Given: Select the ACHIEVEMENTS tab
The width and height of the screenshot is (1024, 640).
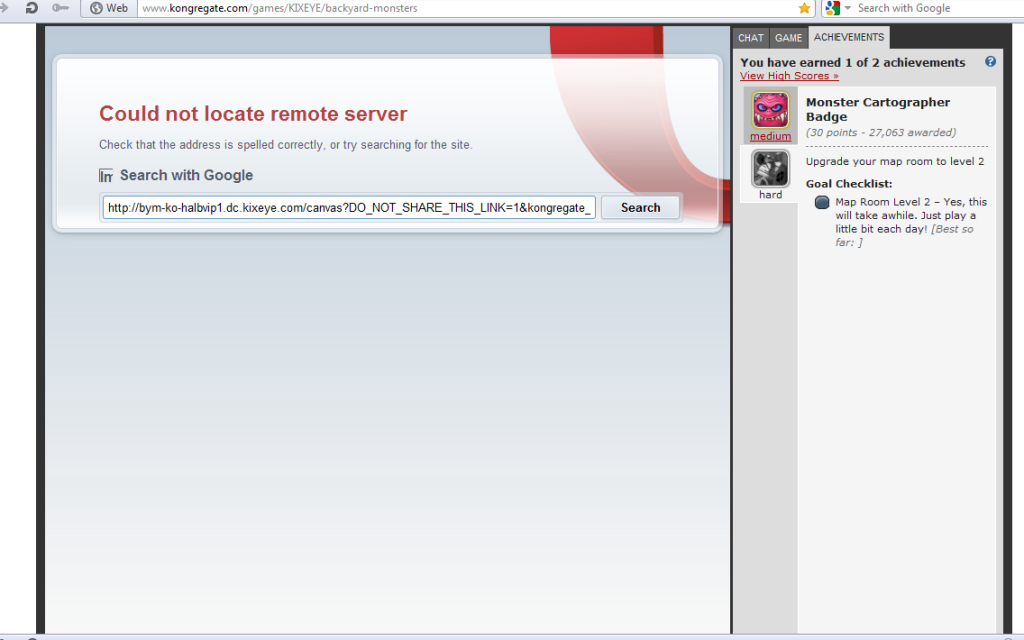Looking at the screenshot, I should pyautogui.click(x=848, y=37).
